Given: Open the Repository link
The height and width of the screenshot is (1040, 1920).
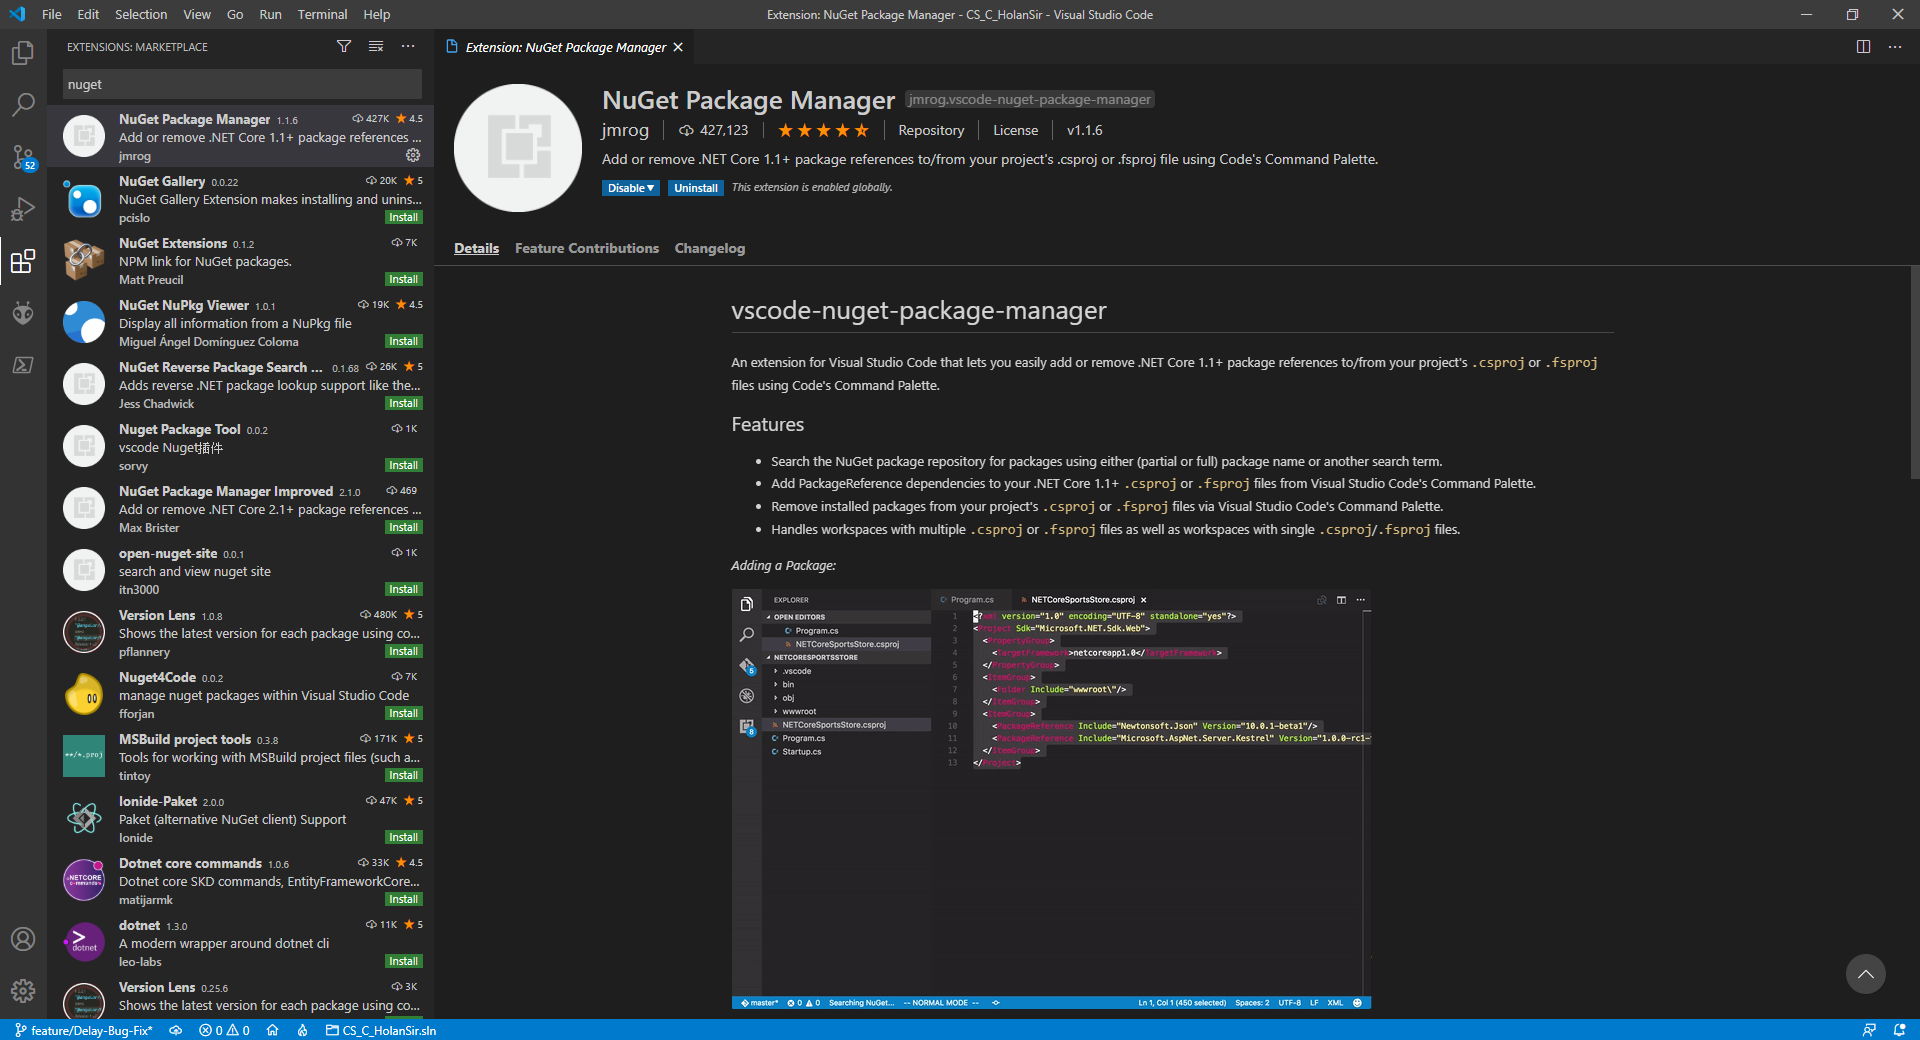Looking at the screenshot, I should click(930, 130).
